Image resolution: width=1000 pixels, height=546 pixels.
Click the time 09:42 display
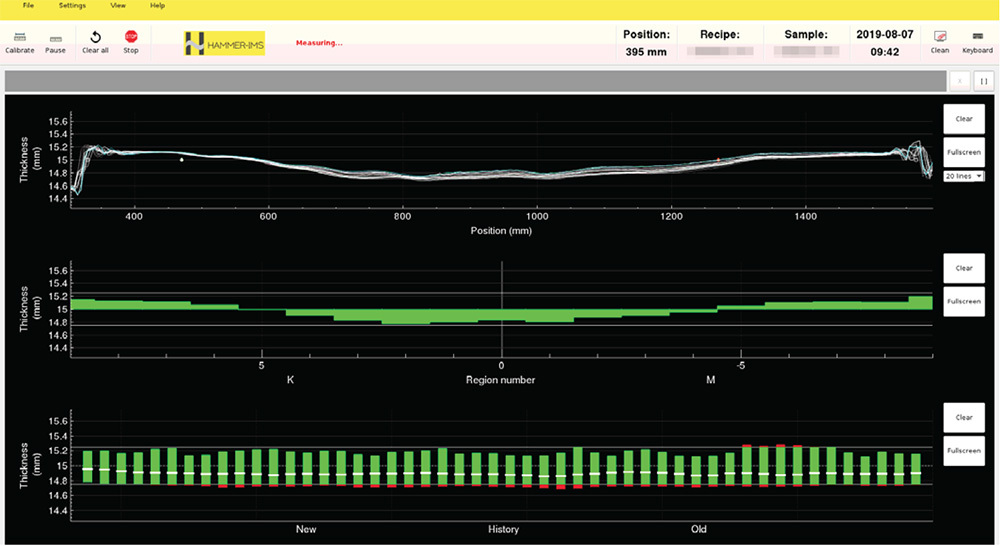click(x=885, y=52)
